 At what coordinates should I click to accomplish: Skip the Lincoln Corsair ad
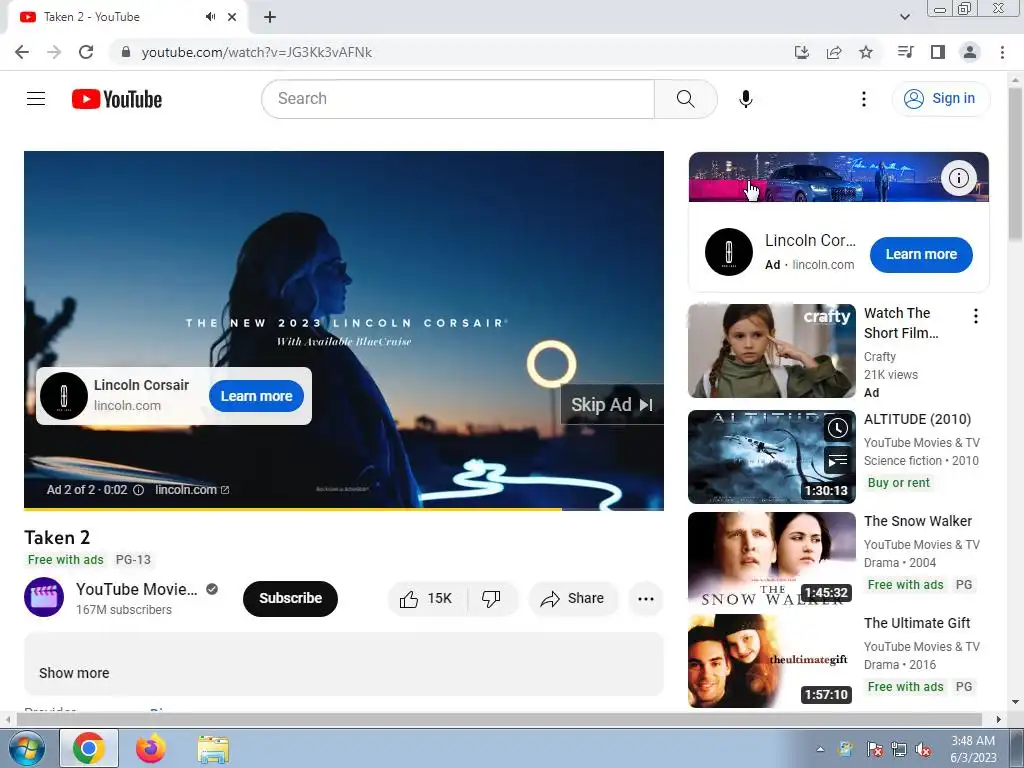pos(611,405)
